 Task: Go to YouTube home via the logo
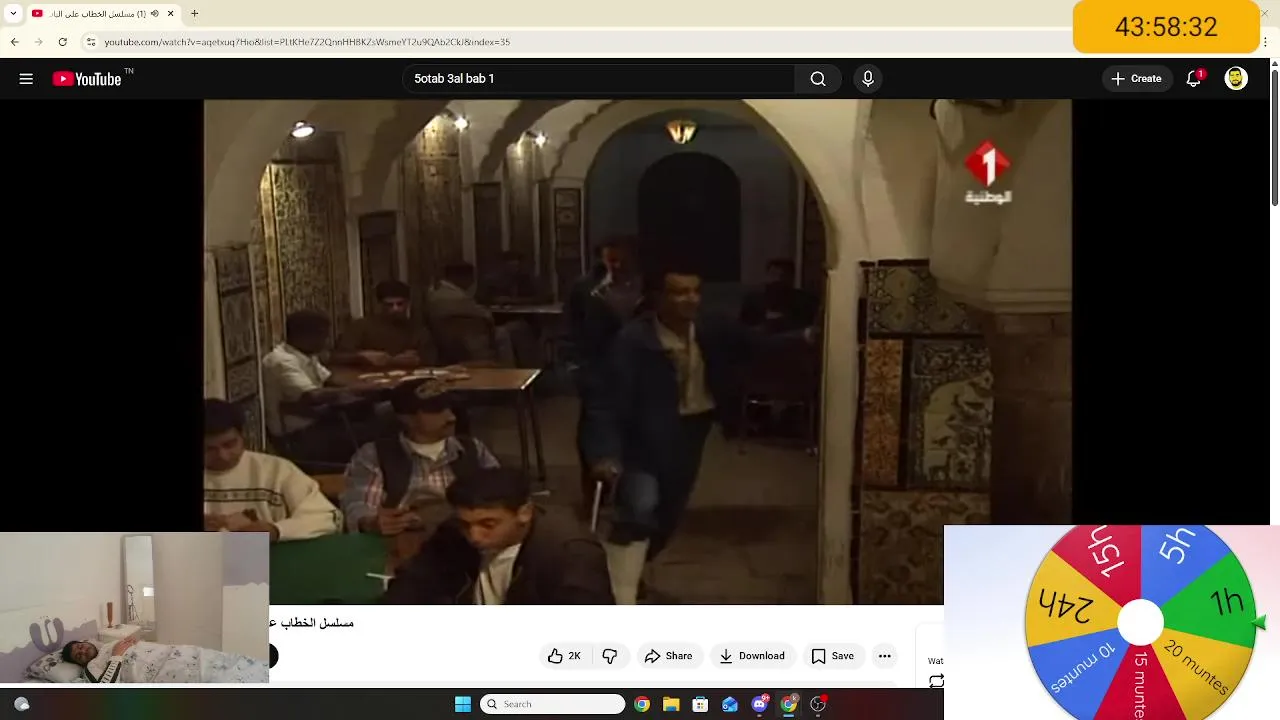coord(87,79)
